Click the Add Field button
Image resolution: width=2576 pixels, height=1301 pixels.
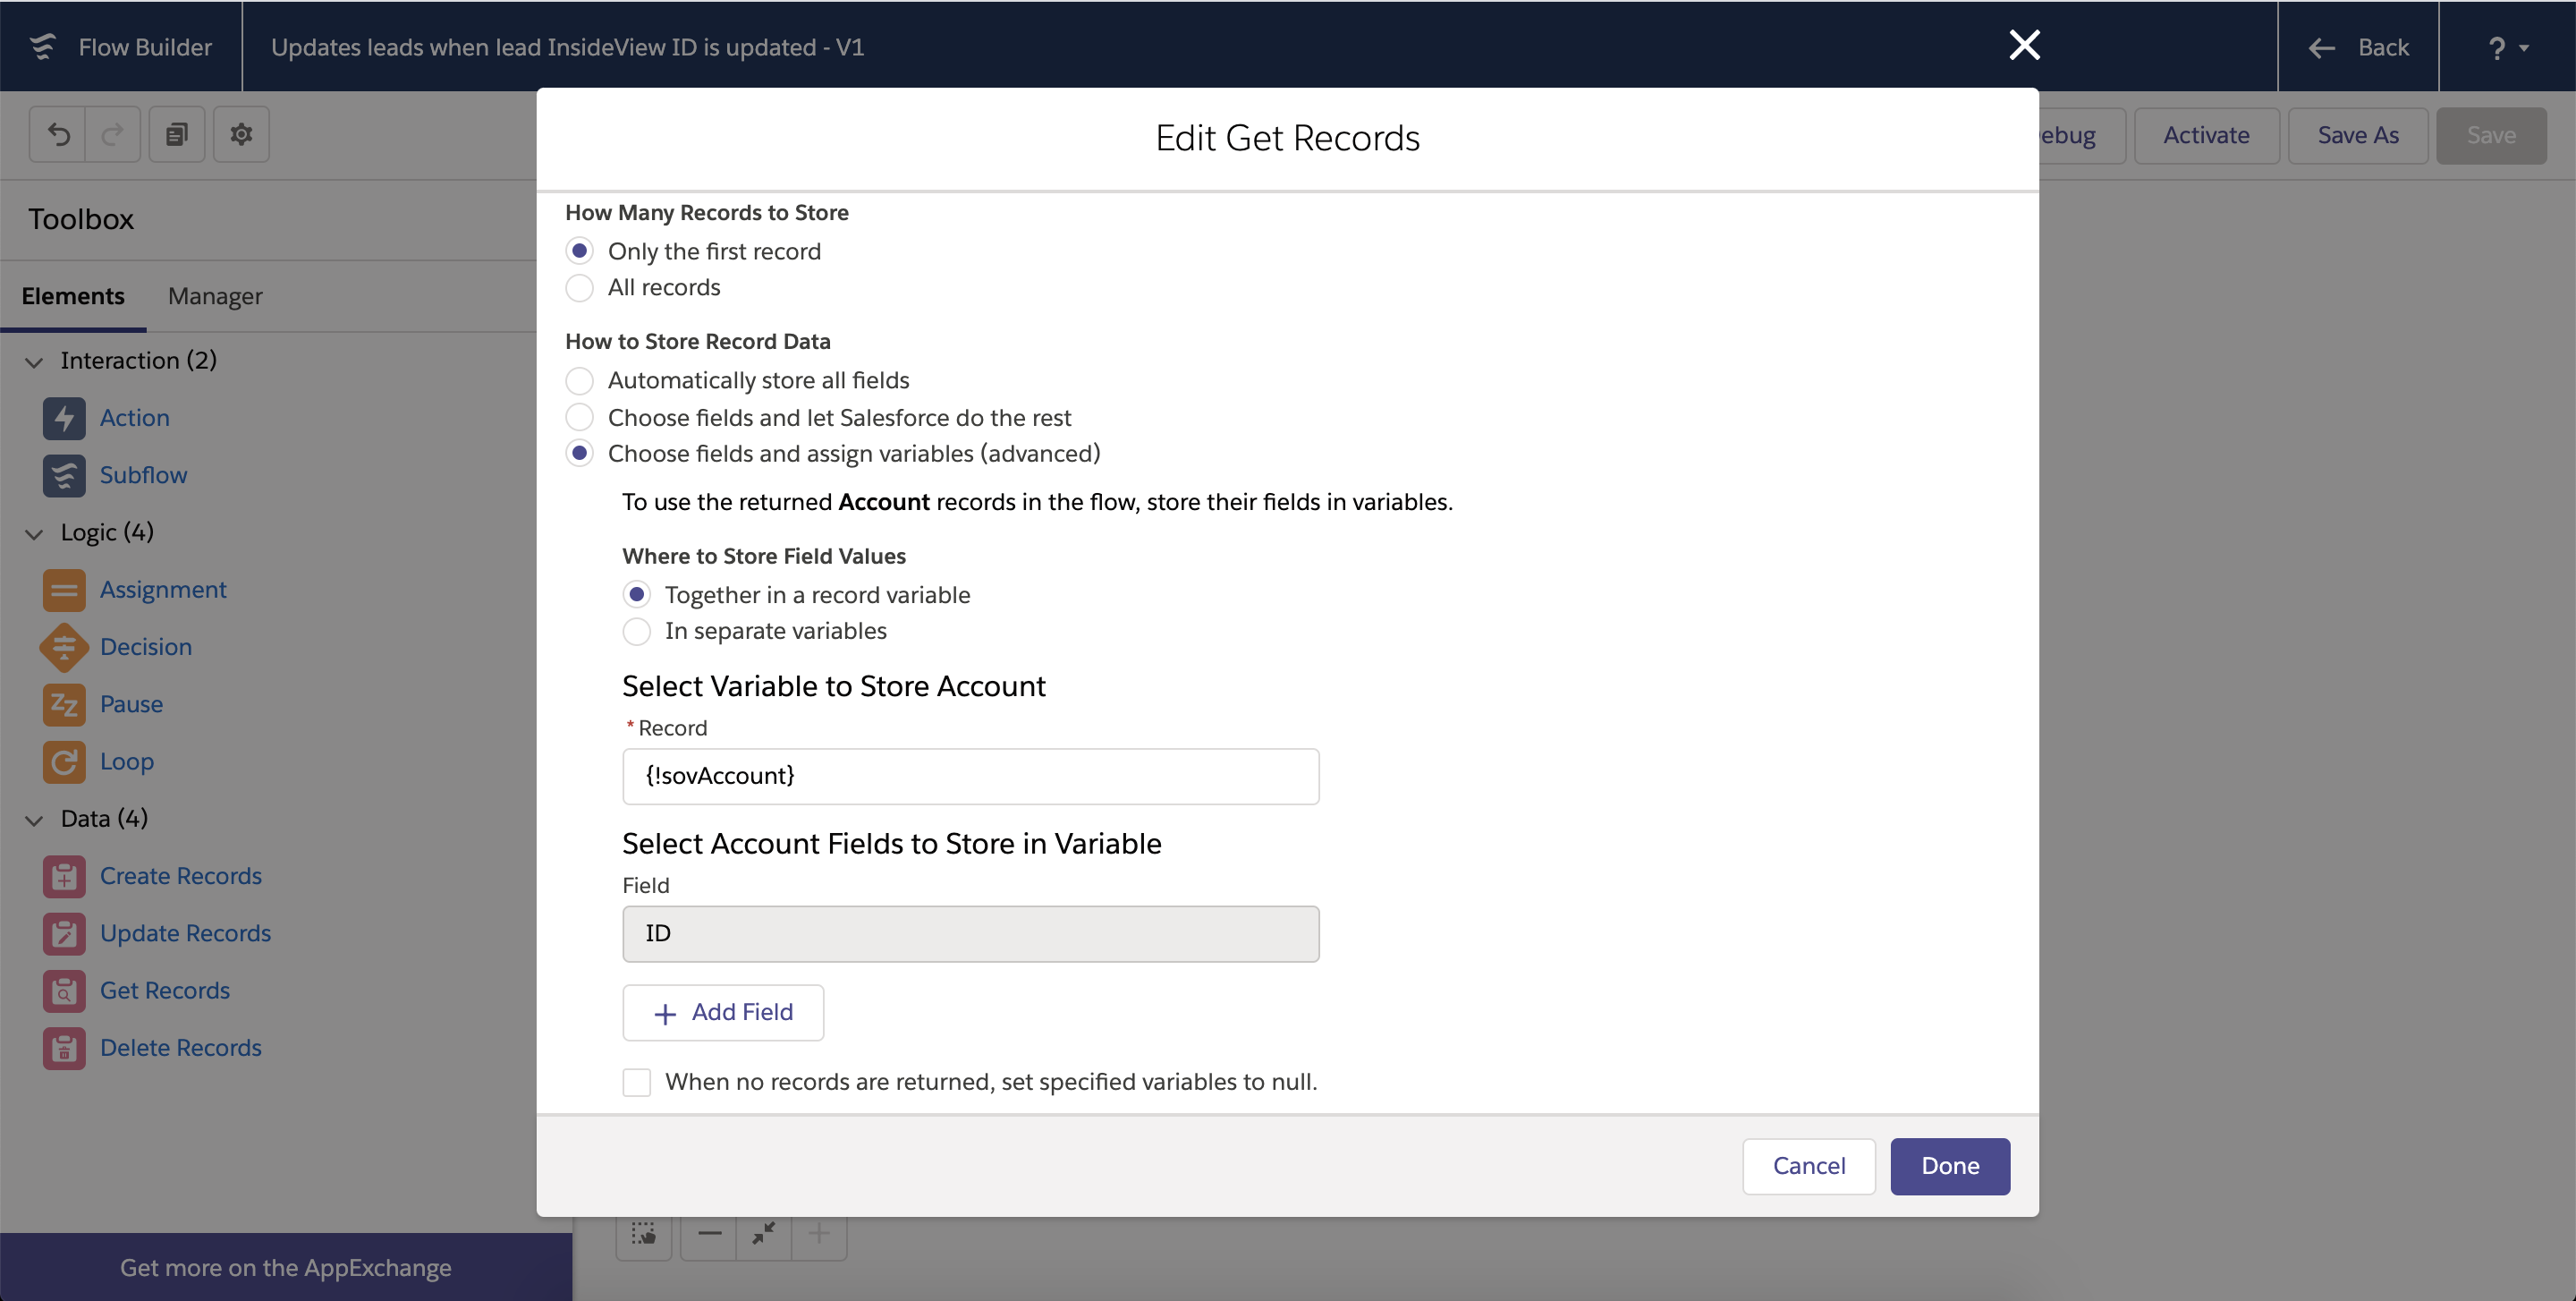click(x=722, y=1012)
